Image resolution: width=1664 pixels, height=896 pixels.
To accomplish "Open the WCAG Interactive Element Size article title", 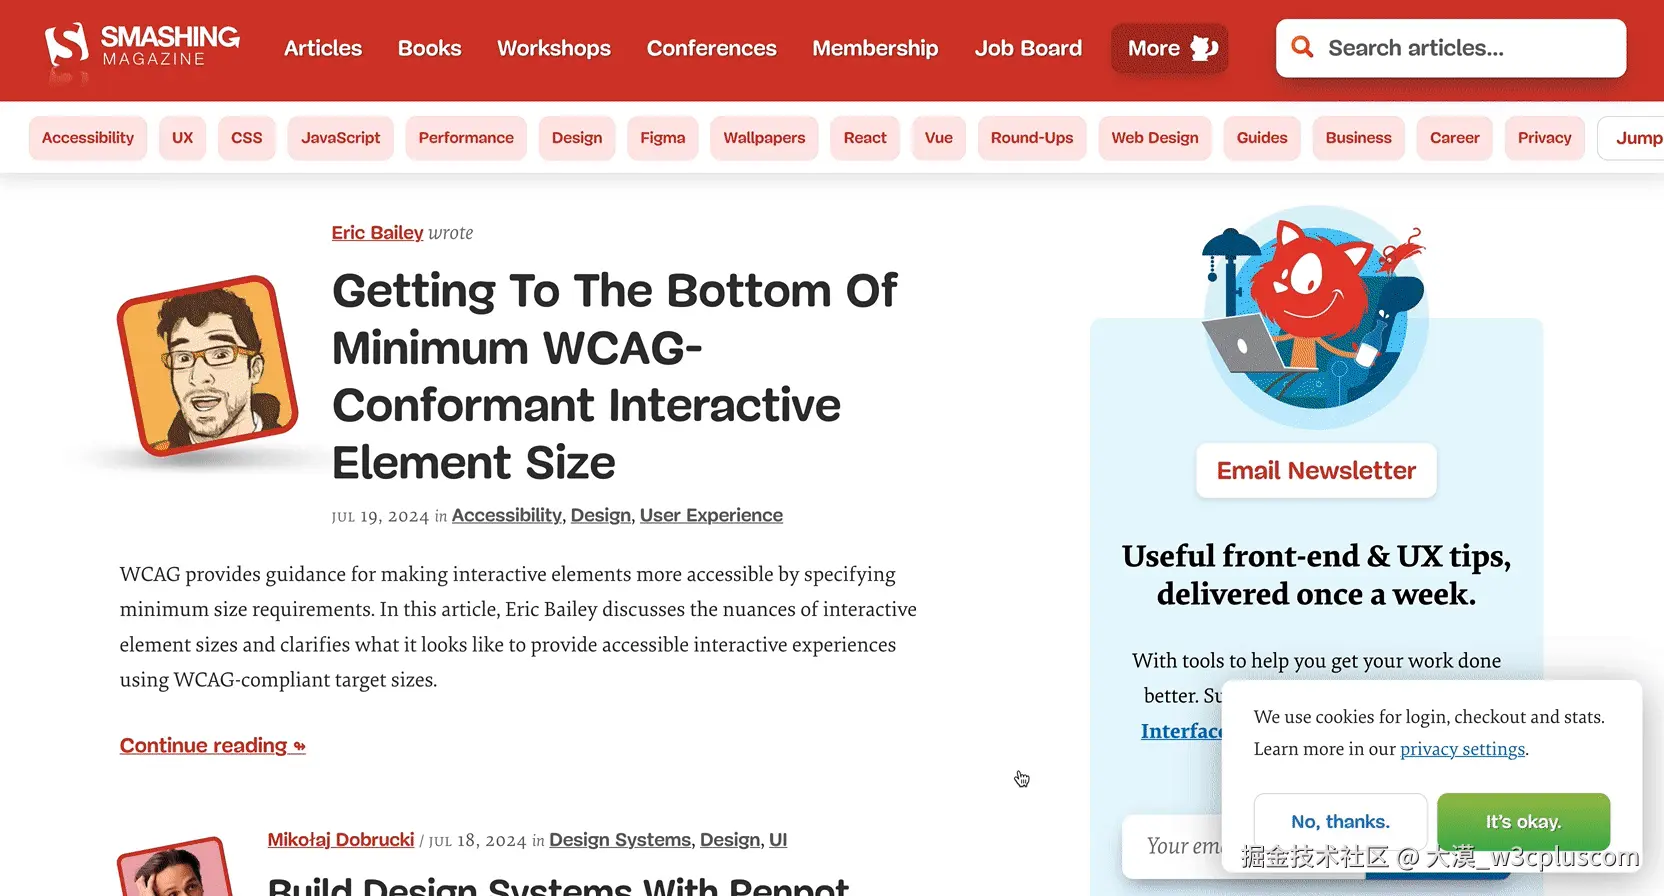I will 615,376.
